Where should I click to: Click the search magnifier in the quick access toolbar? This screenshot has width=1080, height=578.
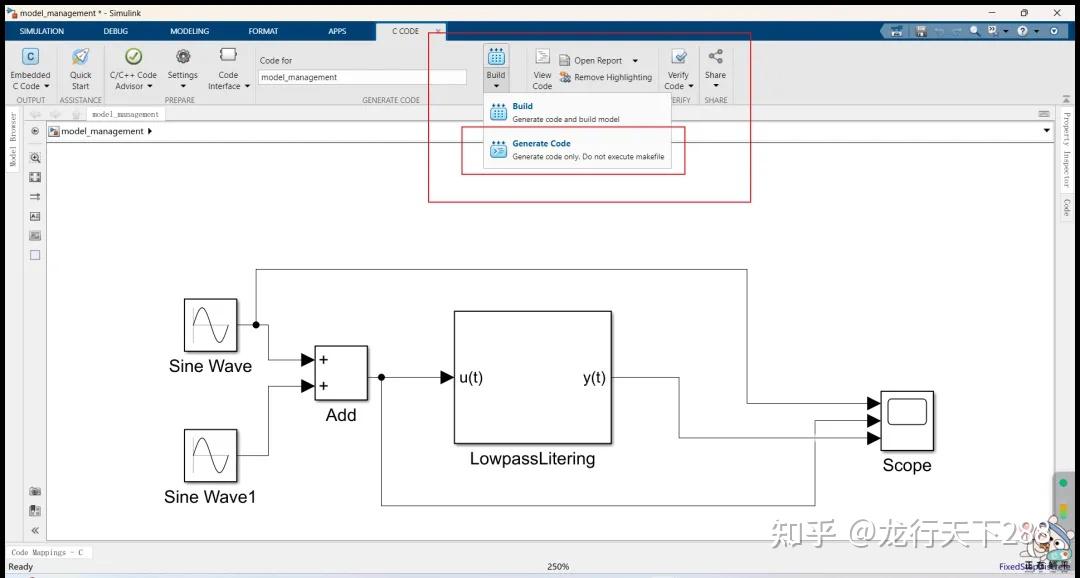click(975, 31)
